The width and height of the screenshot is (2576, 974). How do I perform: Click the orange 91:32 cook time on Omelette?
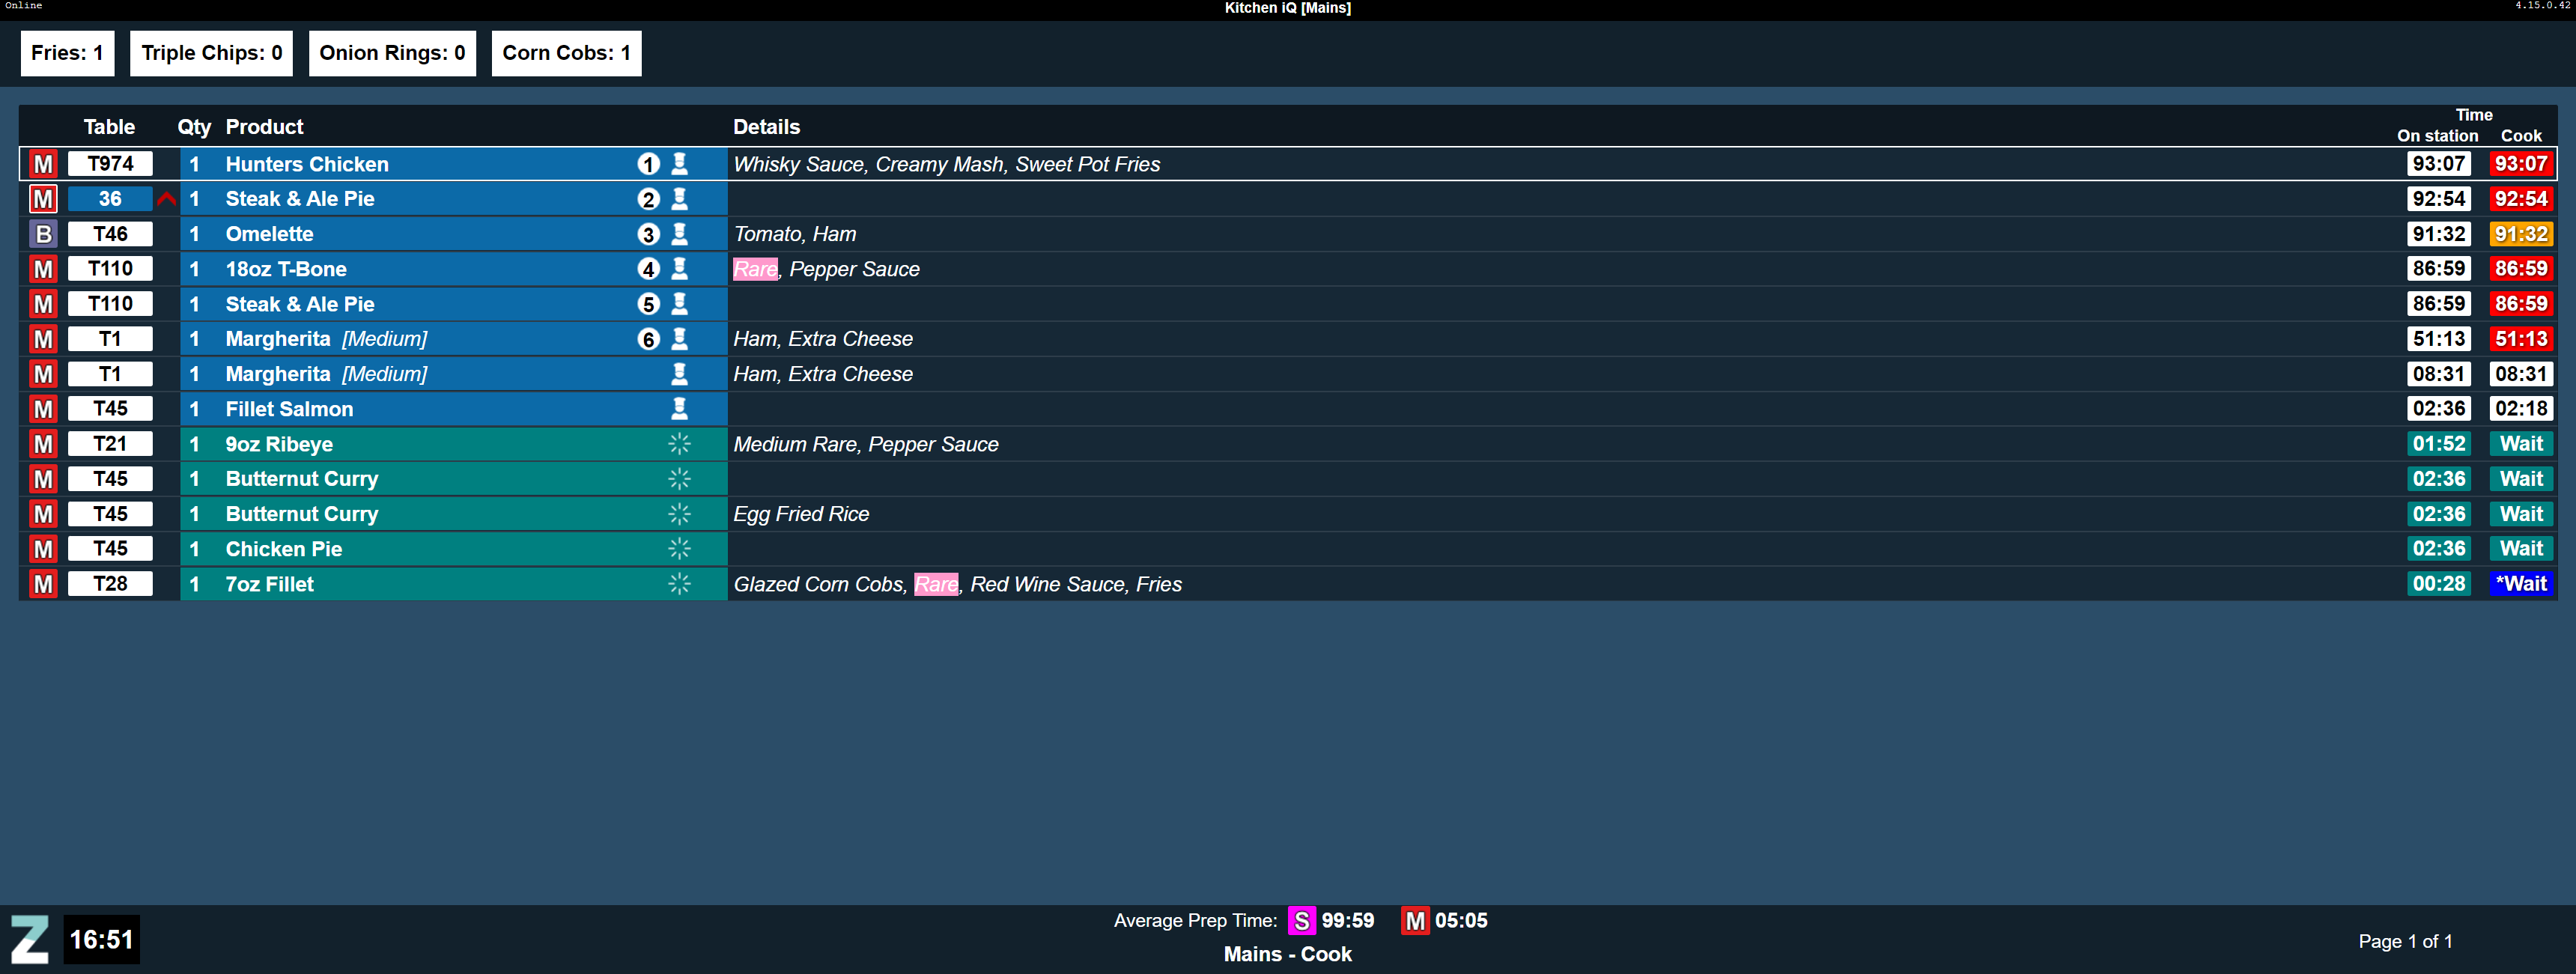[x=2520, y=234]
